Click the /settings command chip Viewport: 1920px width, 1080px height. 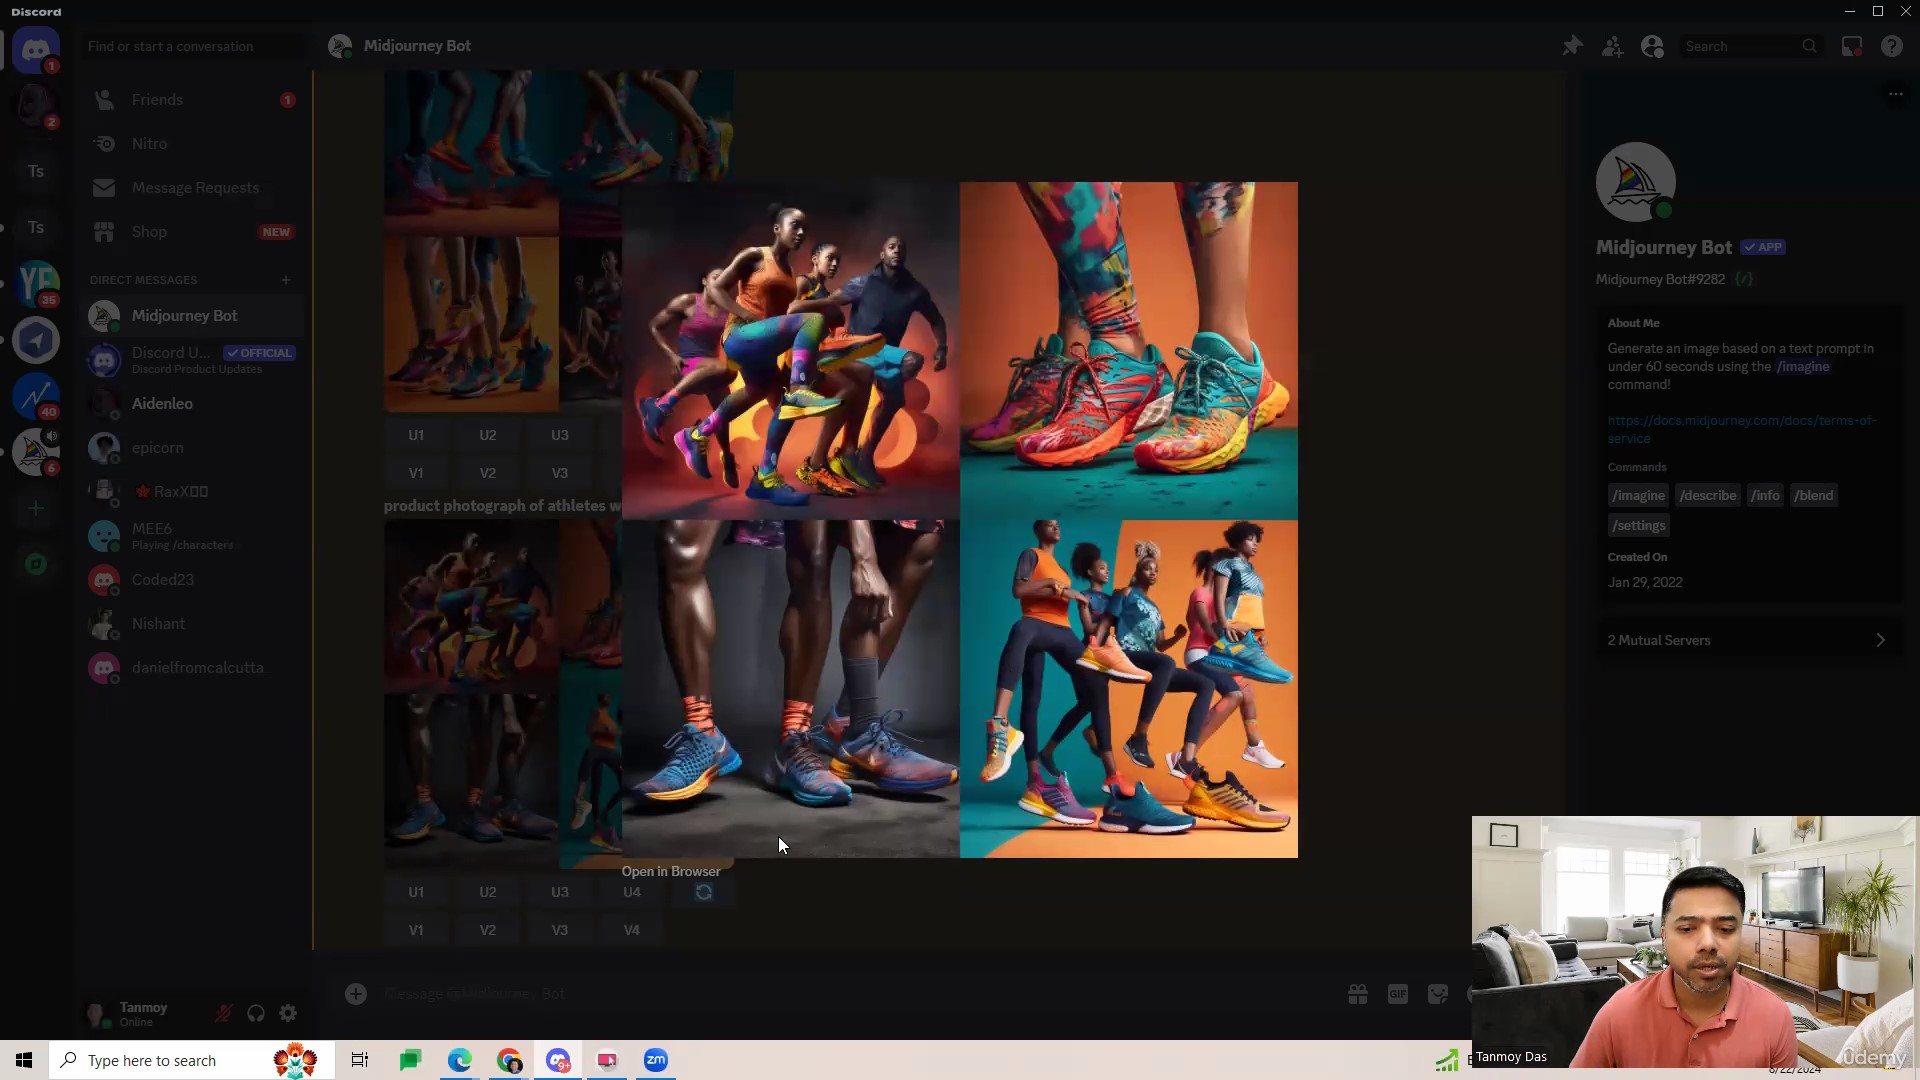pyautogui.click(x=1638, y=526)
